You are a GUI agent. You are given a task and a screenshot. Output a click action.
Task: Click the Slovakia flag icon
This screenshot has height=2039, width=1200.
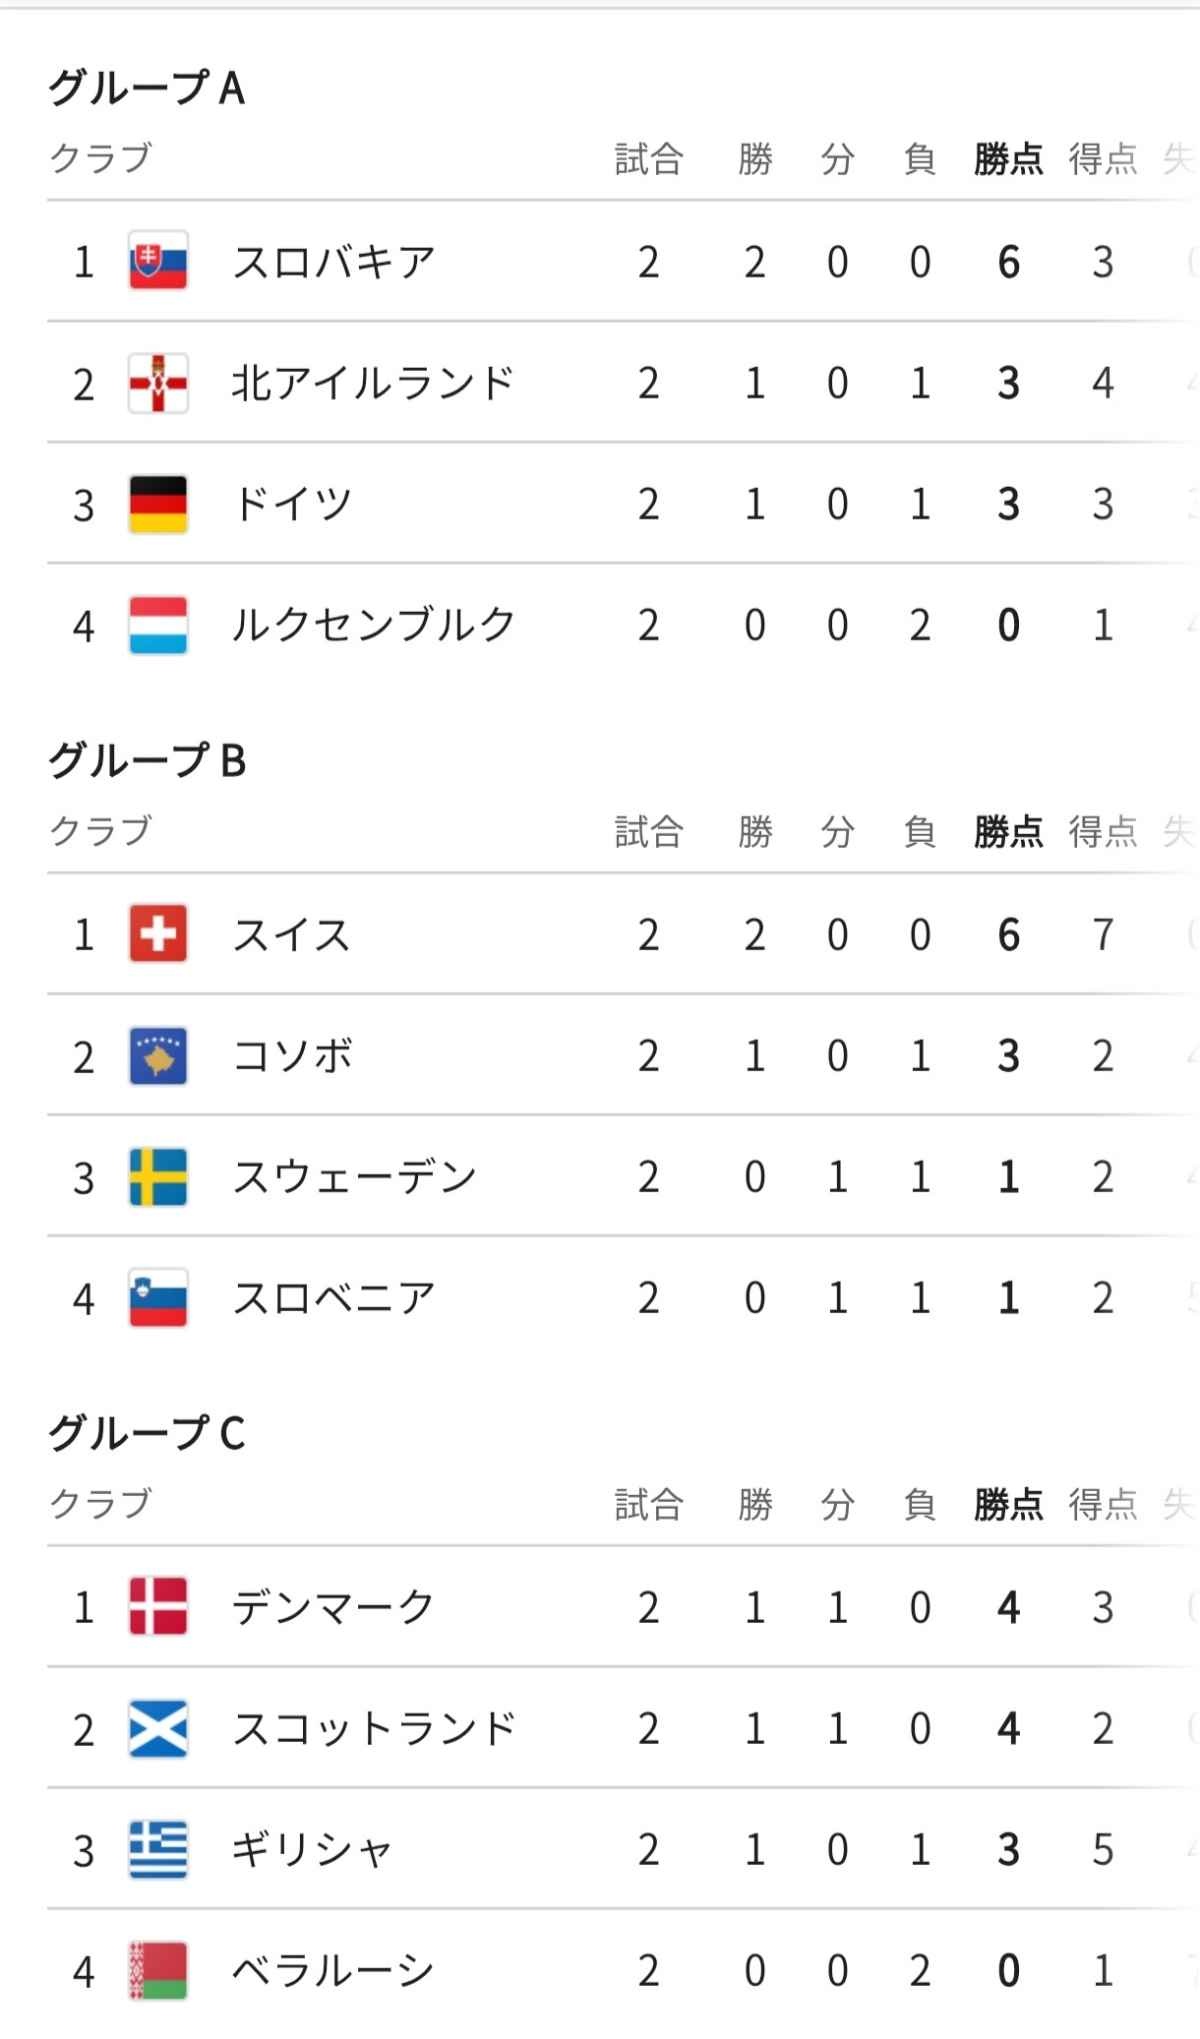coord(158,262)
